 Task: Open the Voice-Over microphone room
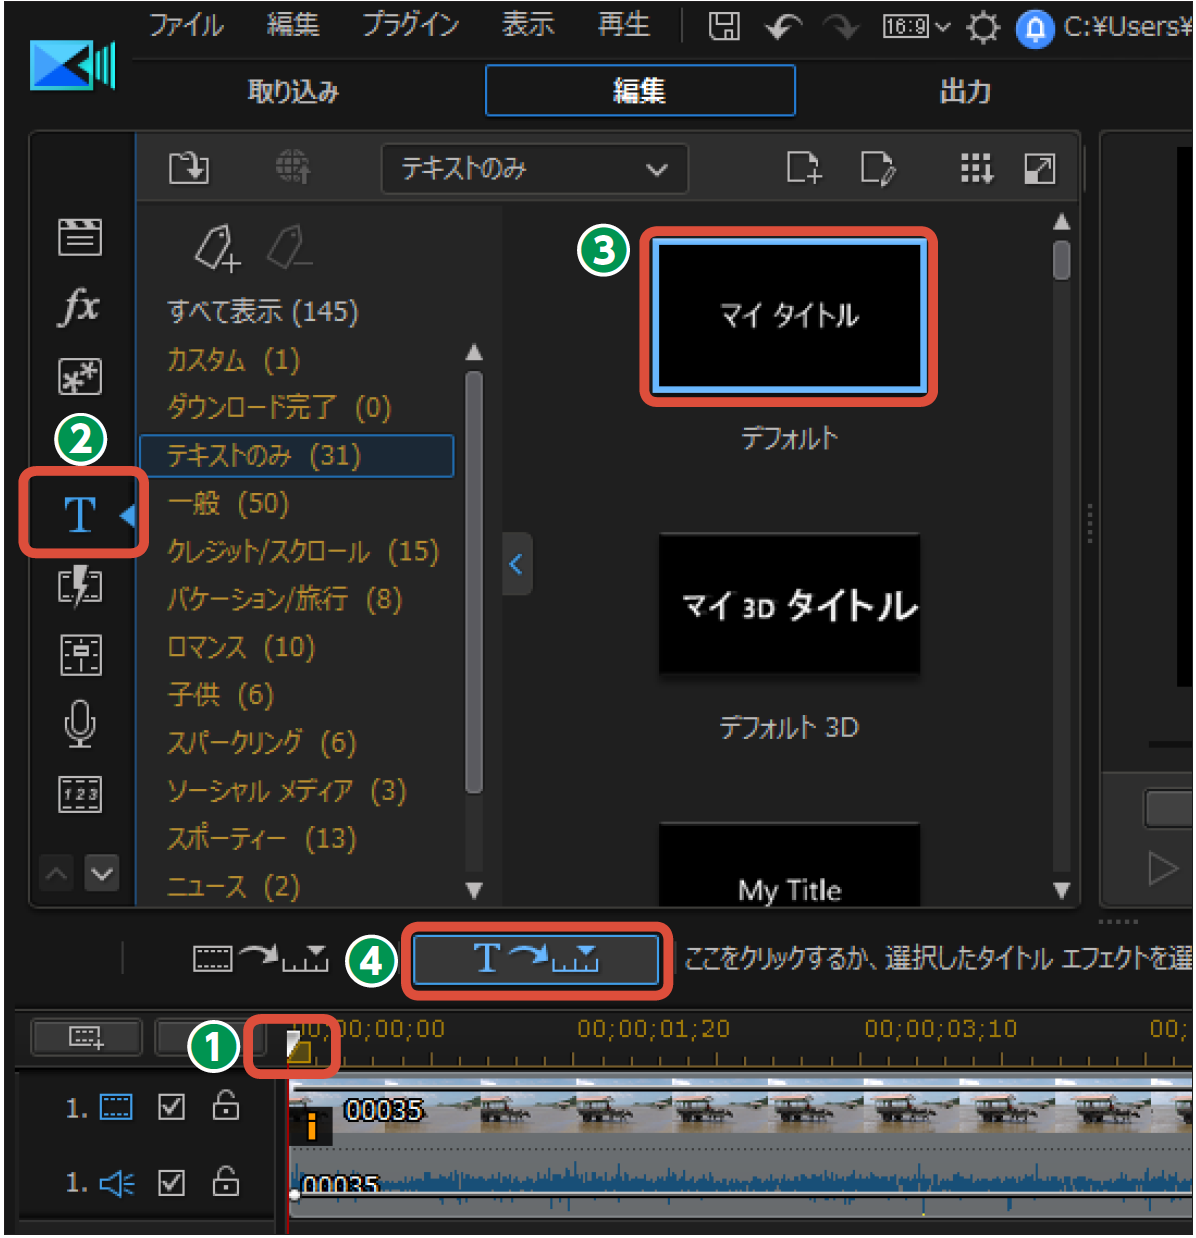(80, 724)
